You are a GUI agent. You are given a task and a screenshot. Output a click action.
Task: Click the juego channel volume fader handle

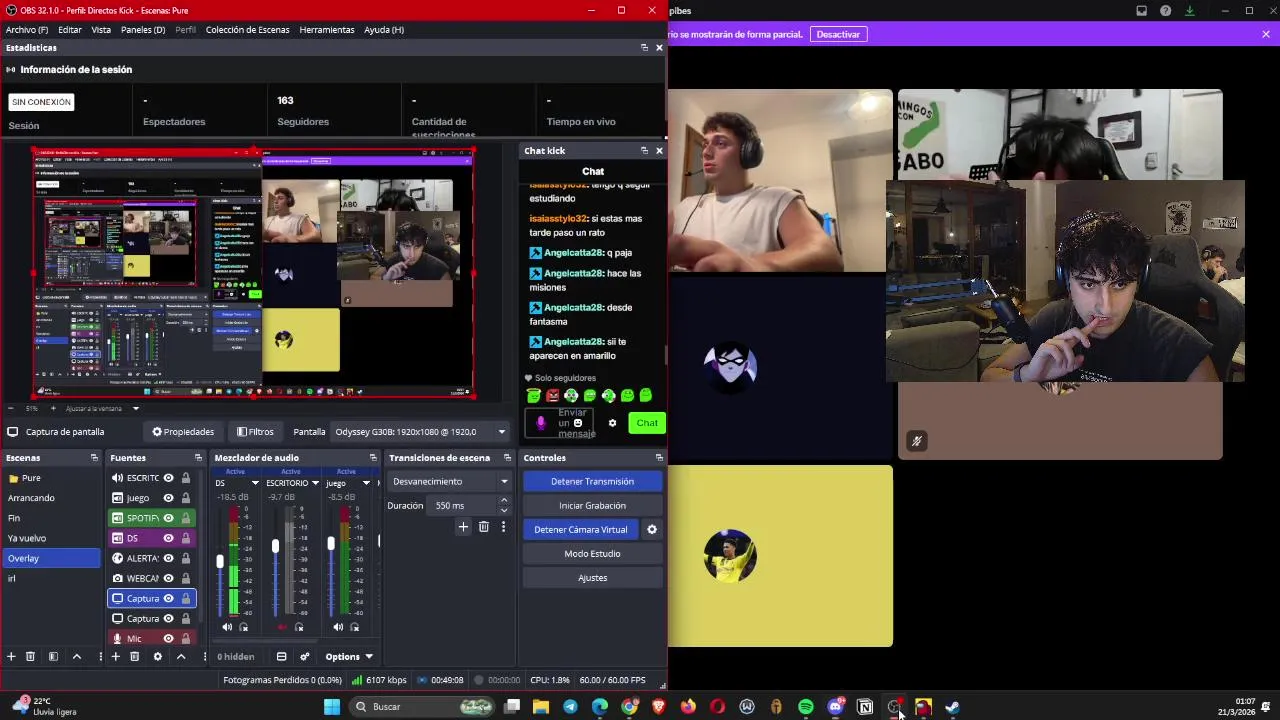[331, 543]
